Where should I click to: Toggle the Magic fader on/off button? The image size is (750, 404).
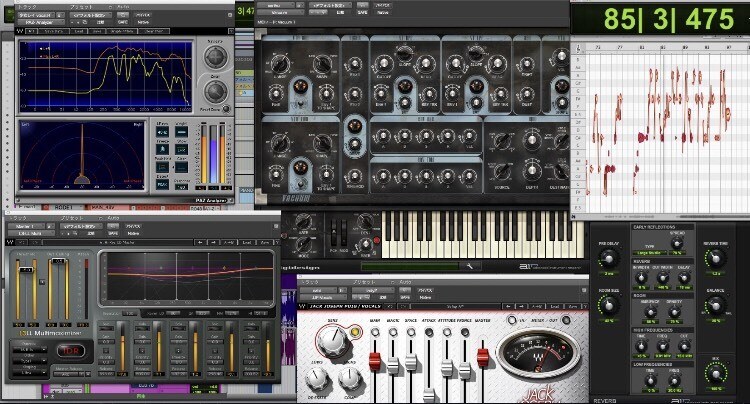pos(393,332)
